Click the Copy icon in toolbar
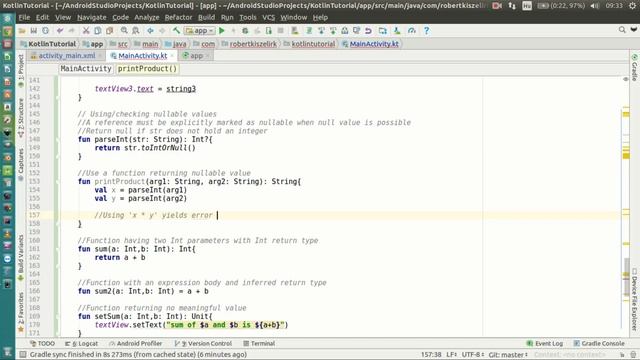Screen dimensions: 640x360 coord(98,31)
